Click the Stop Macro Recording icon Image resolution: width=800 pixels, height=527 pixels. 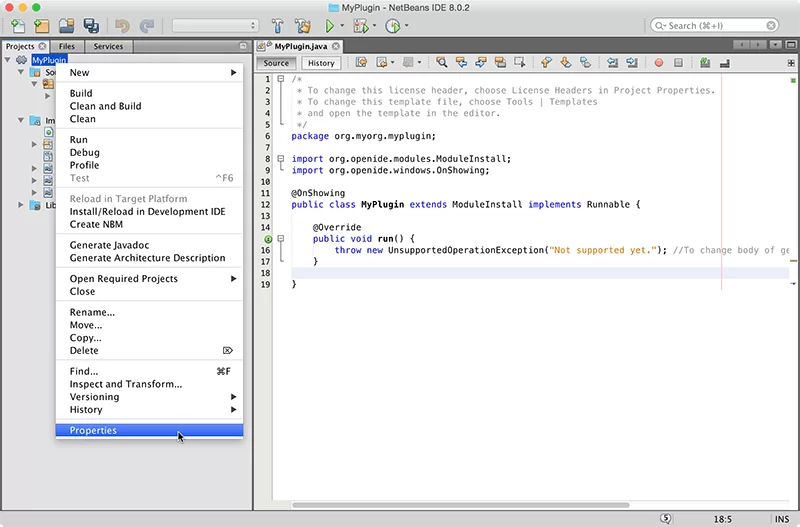[678, 63]
